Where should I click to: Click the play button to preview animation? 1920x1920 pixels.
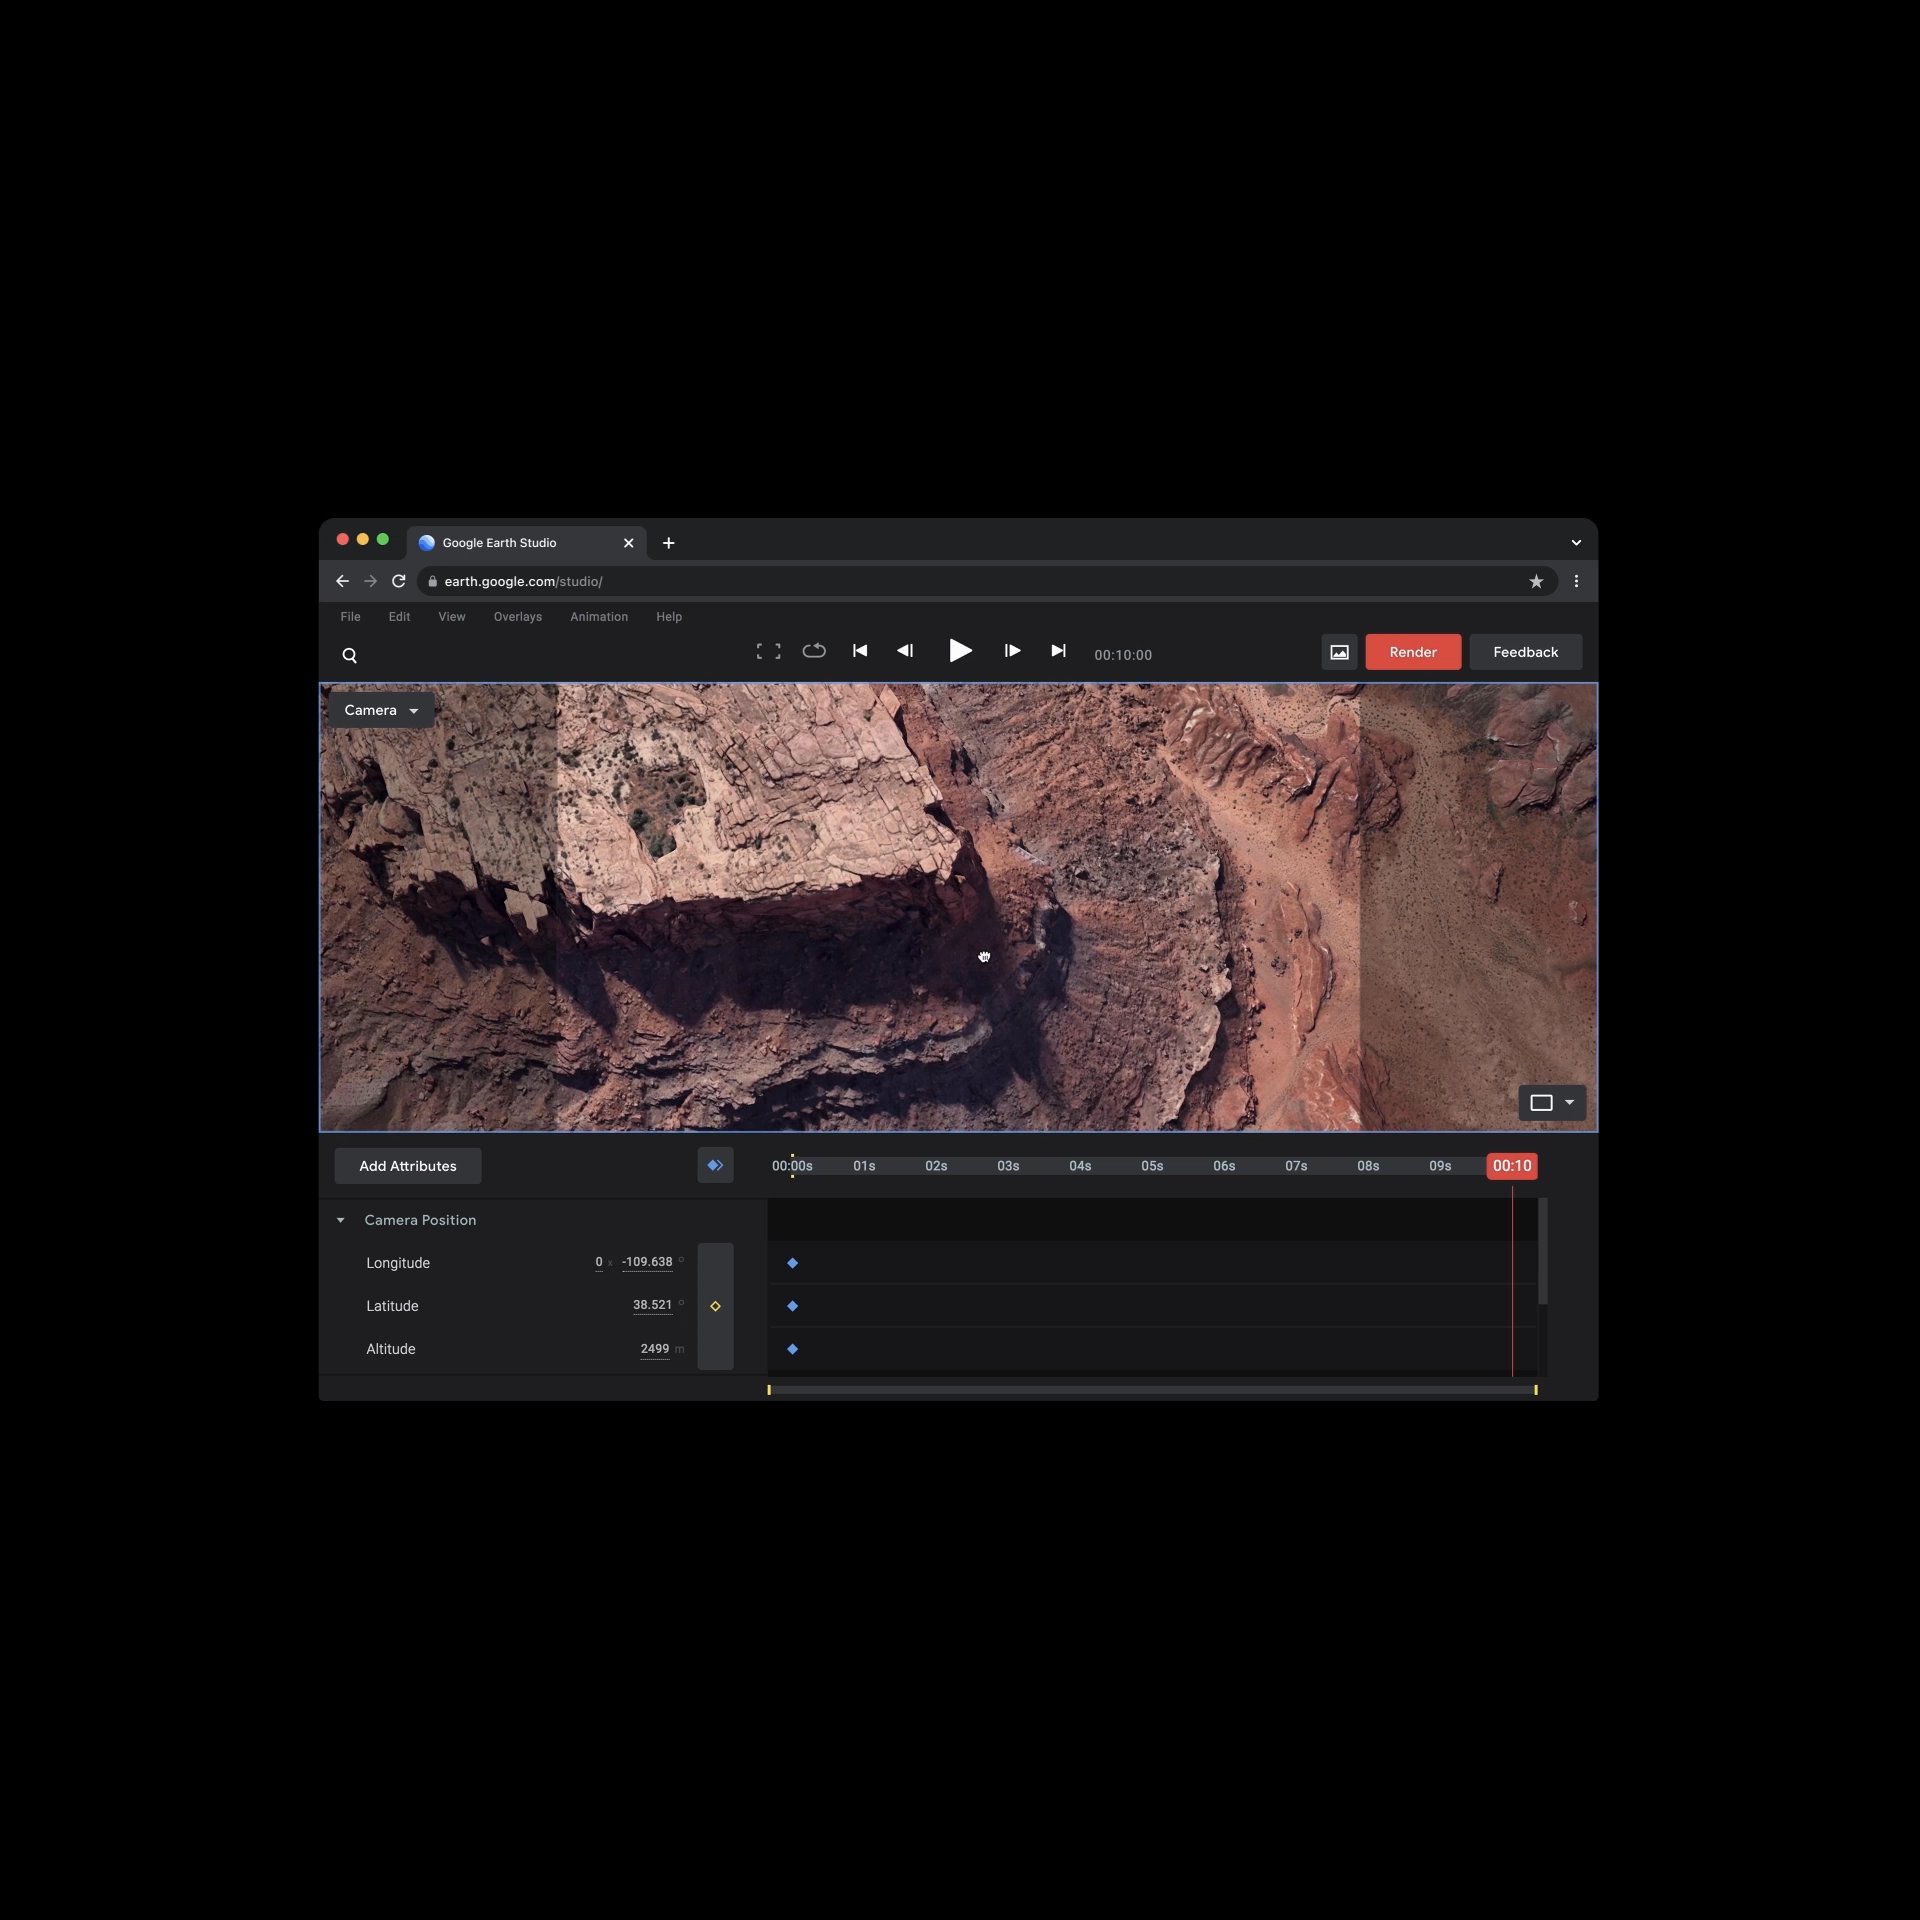click(960, 651)
